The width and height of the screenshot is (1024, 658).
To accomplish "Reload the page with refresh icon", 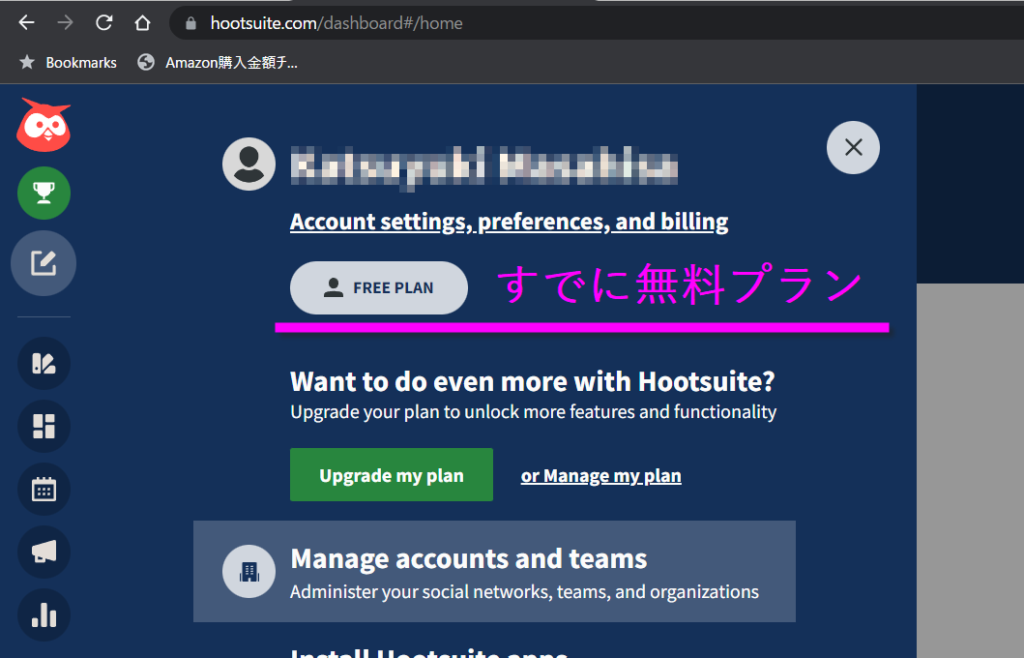I will pos(104,23).
